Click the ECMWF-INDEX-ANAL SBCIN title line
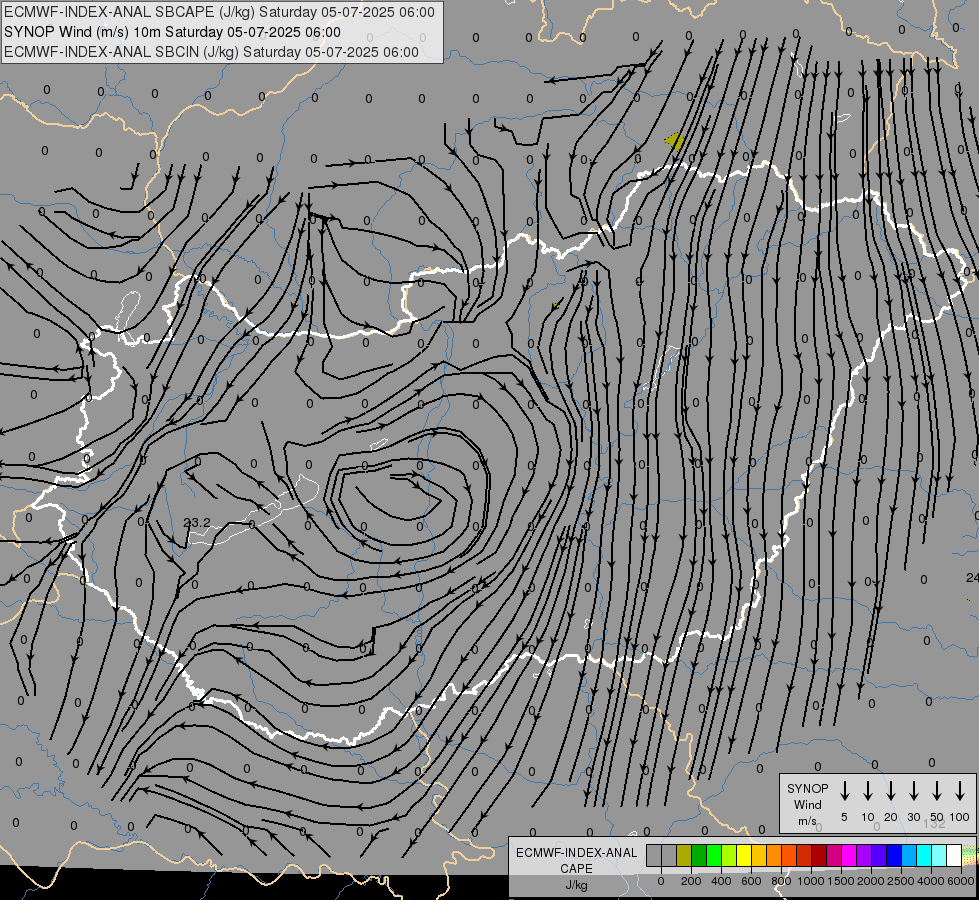Image resolution: width=979 pixels, height=900 pixels. tap(211, 52)
